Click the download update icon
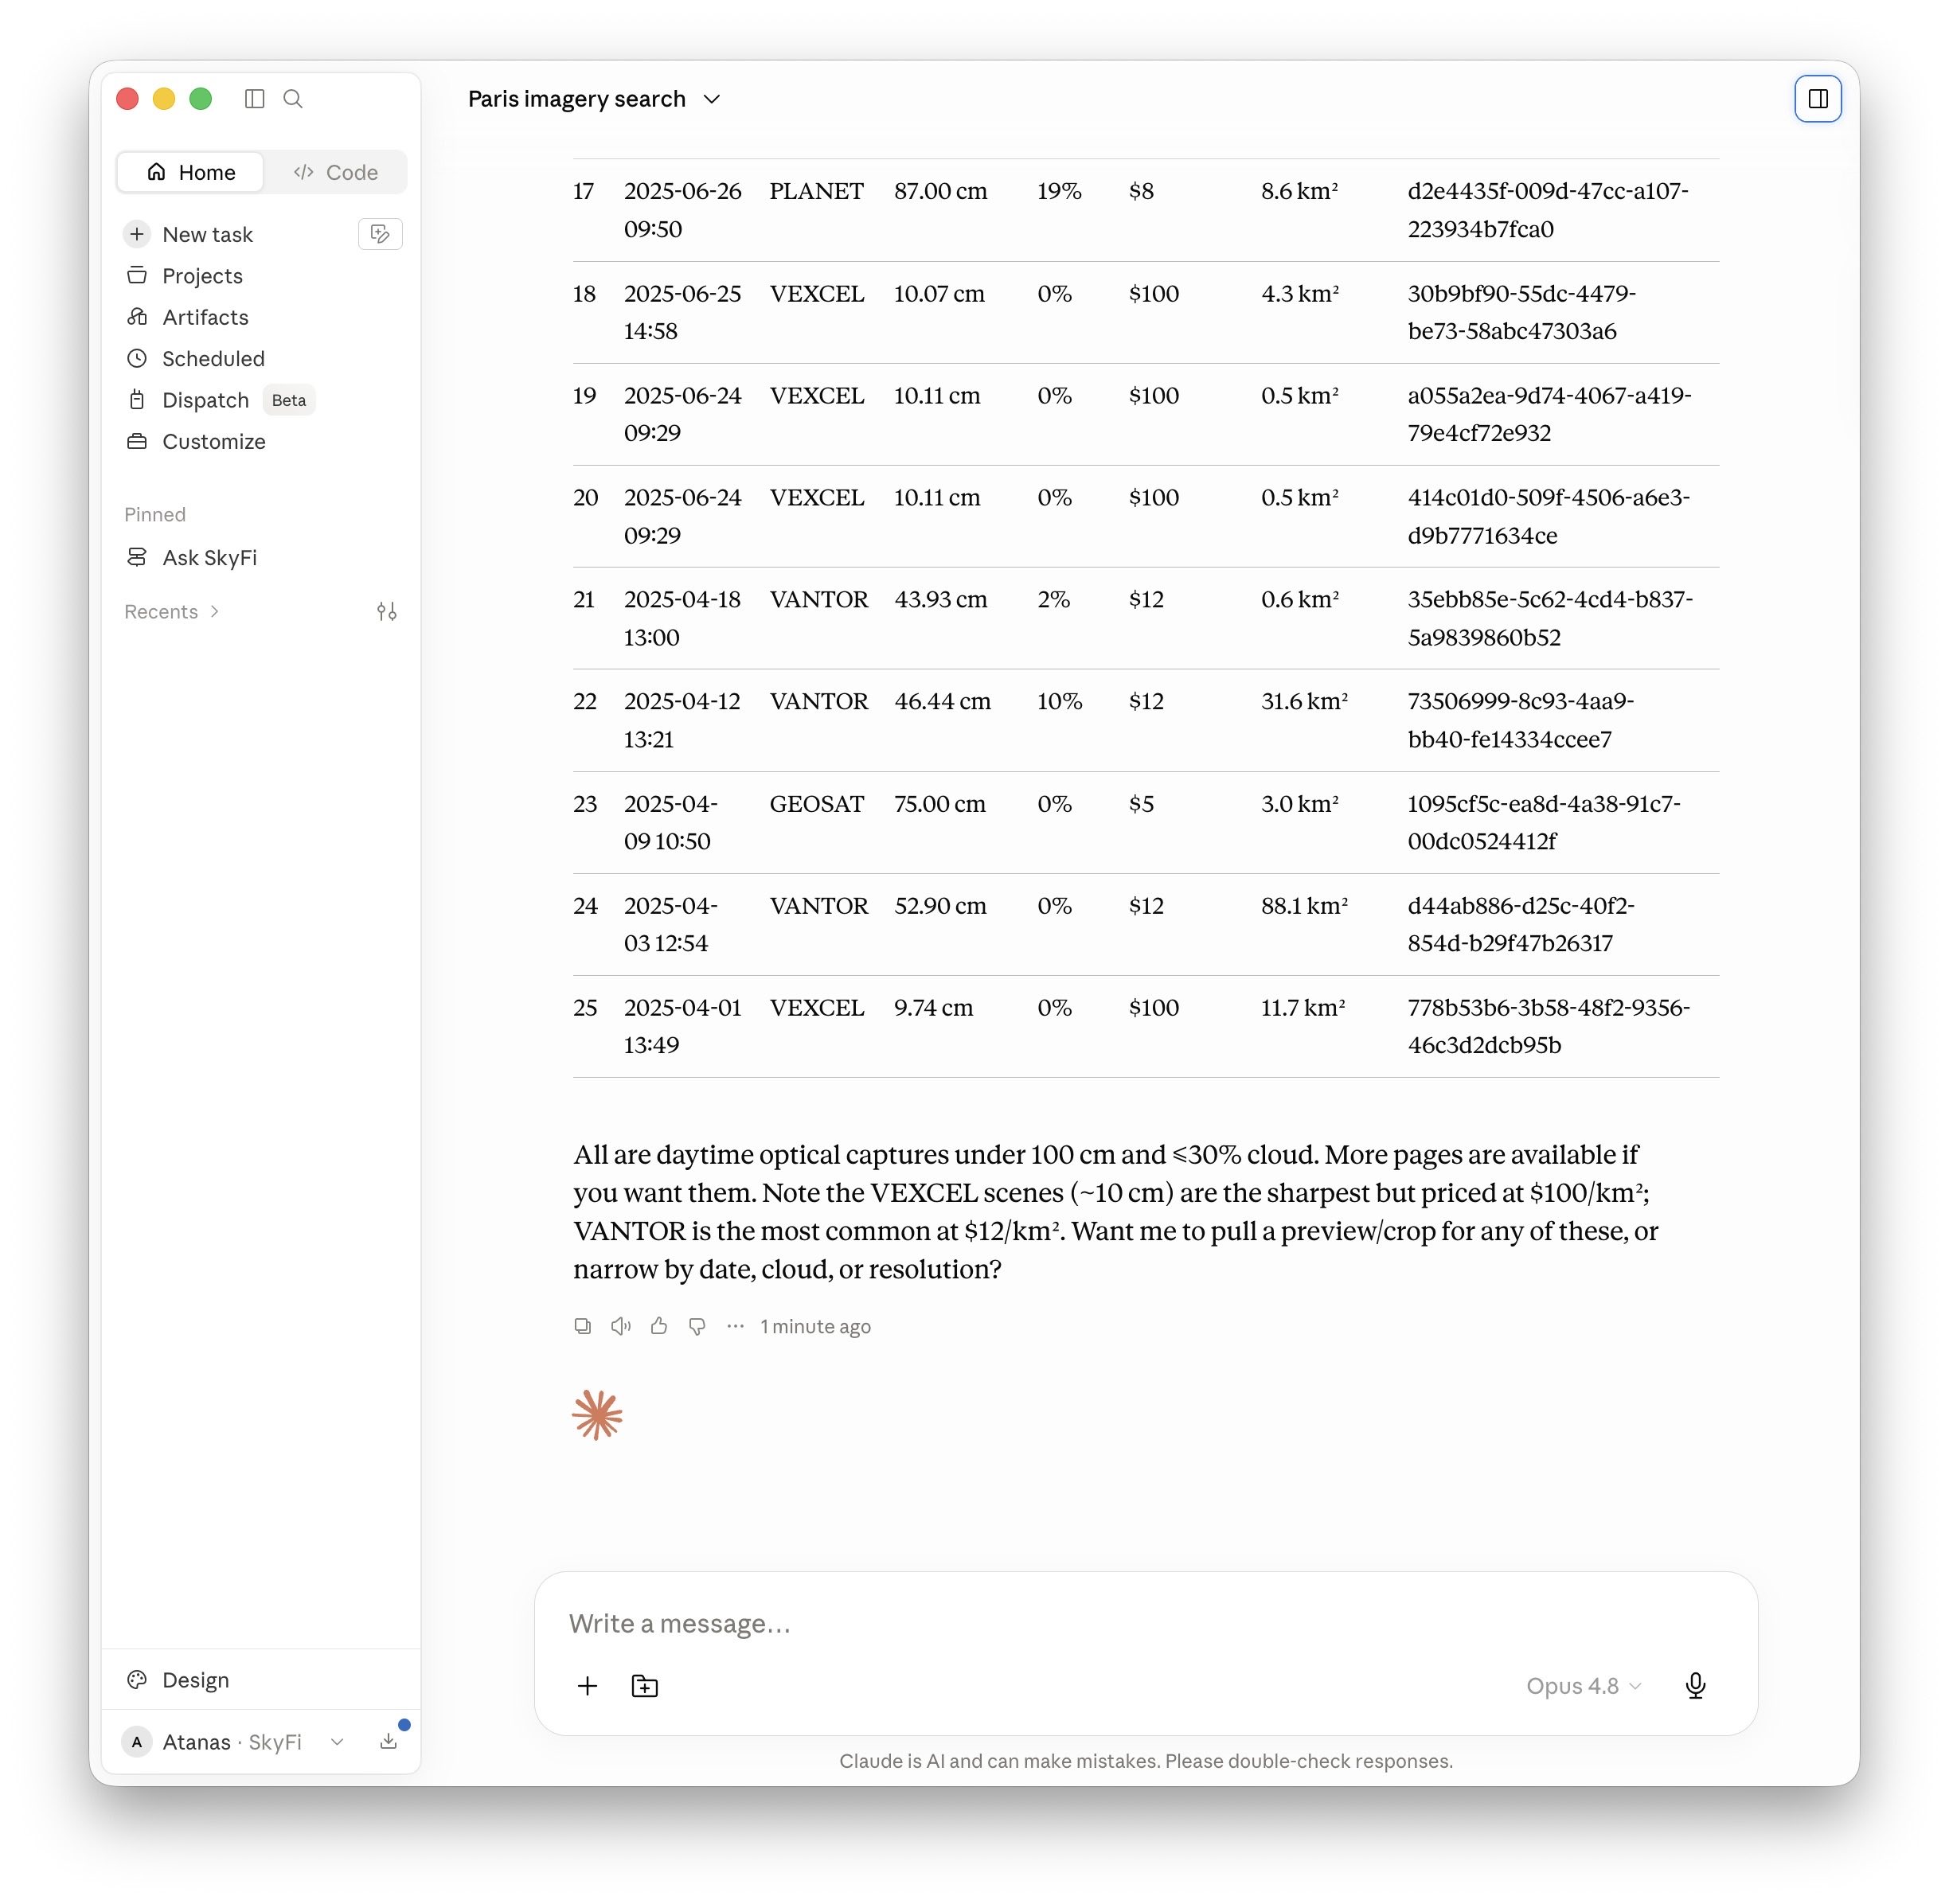This screenshot has width=1949, height=1904. [x=389, y=1741]
